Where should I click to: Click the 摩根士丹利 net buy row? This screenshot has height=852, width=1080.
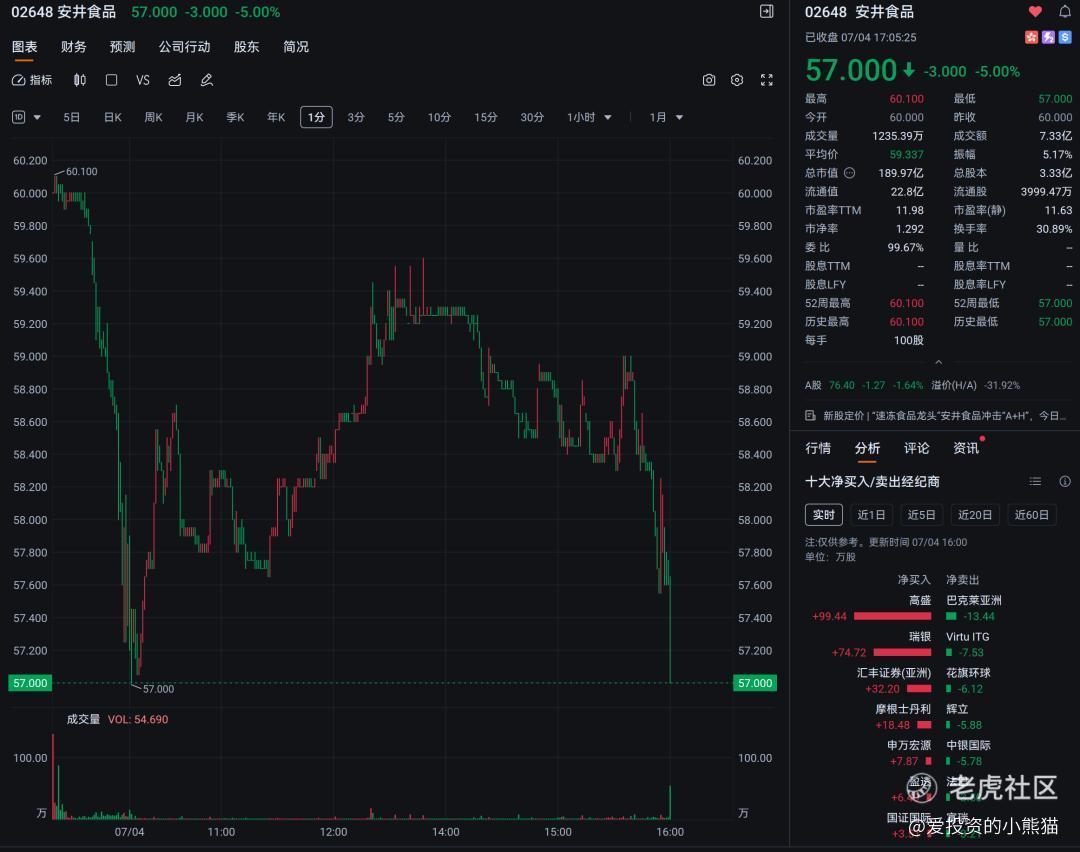903,717
